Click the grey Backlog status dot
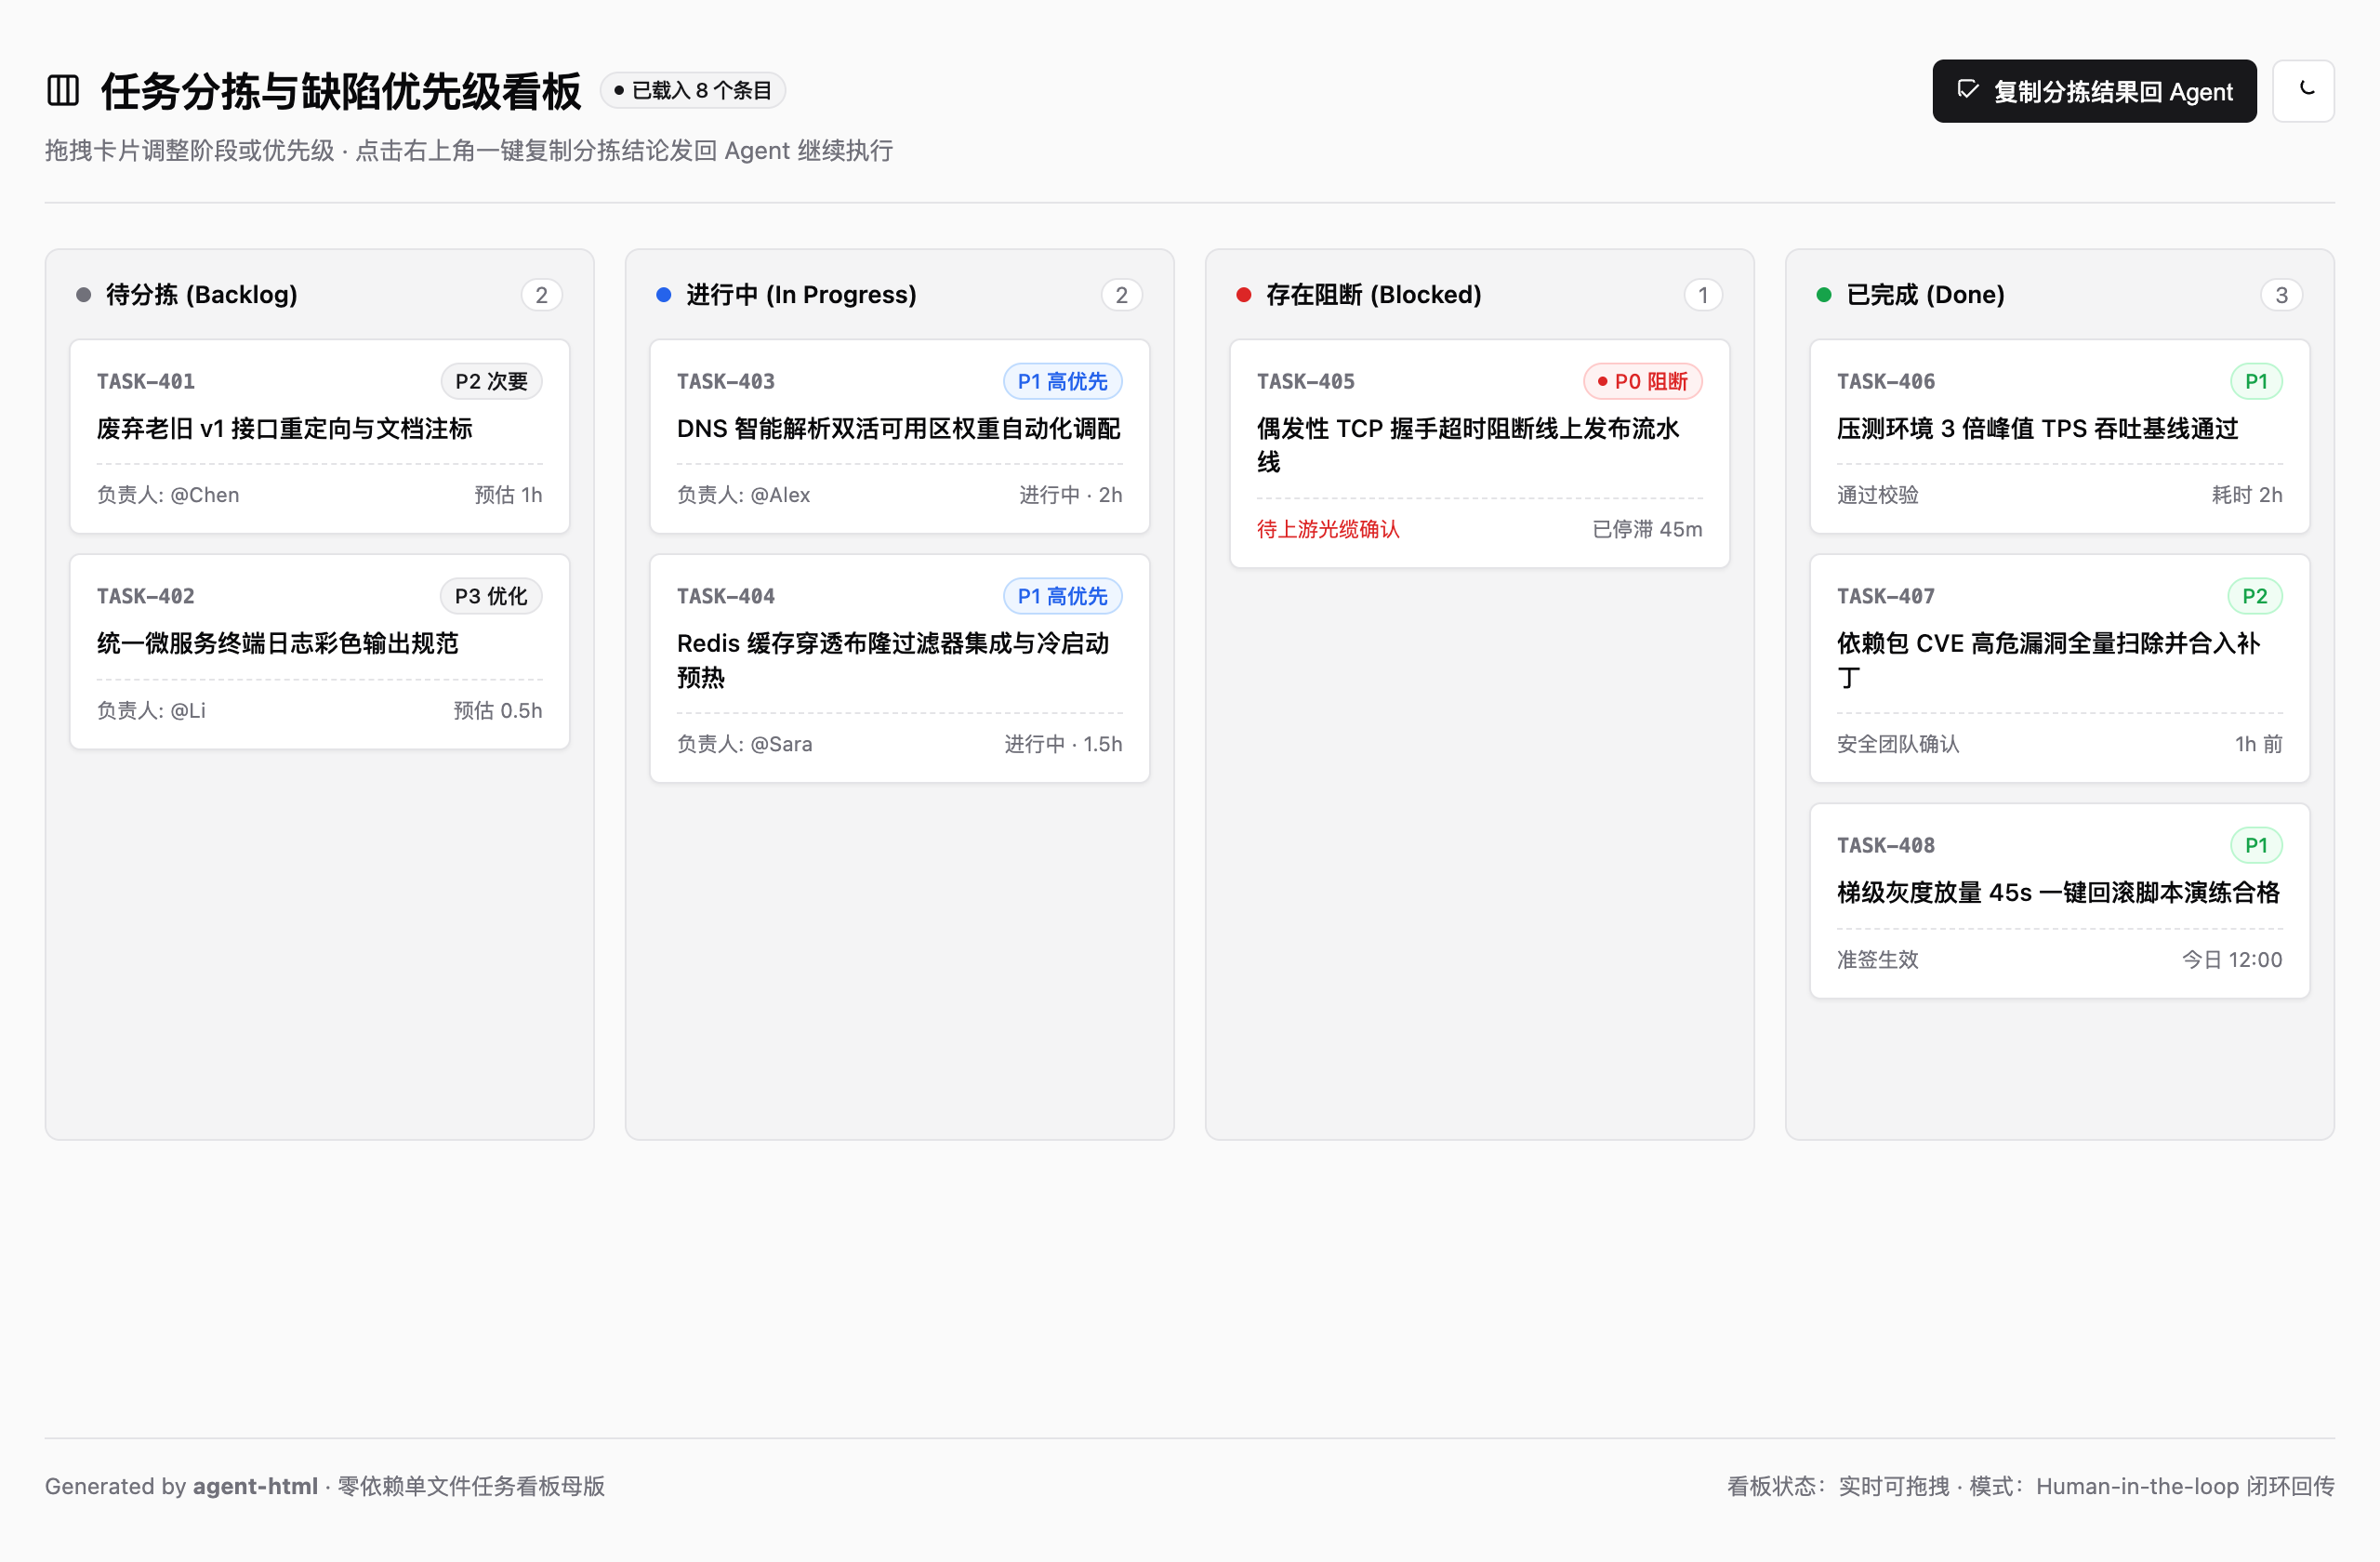 pos(84,295)
